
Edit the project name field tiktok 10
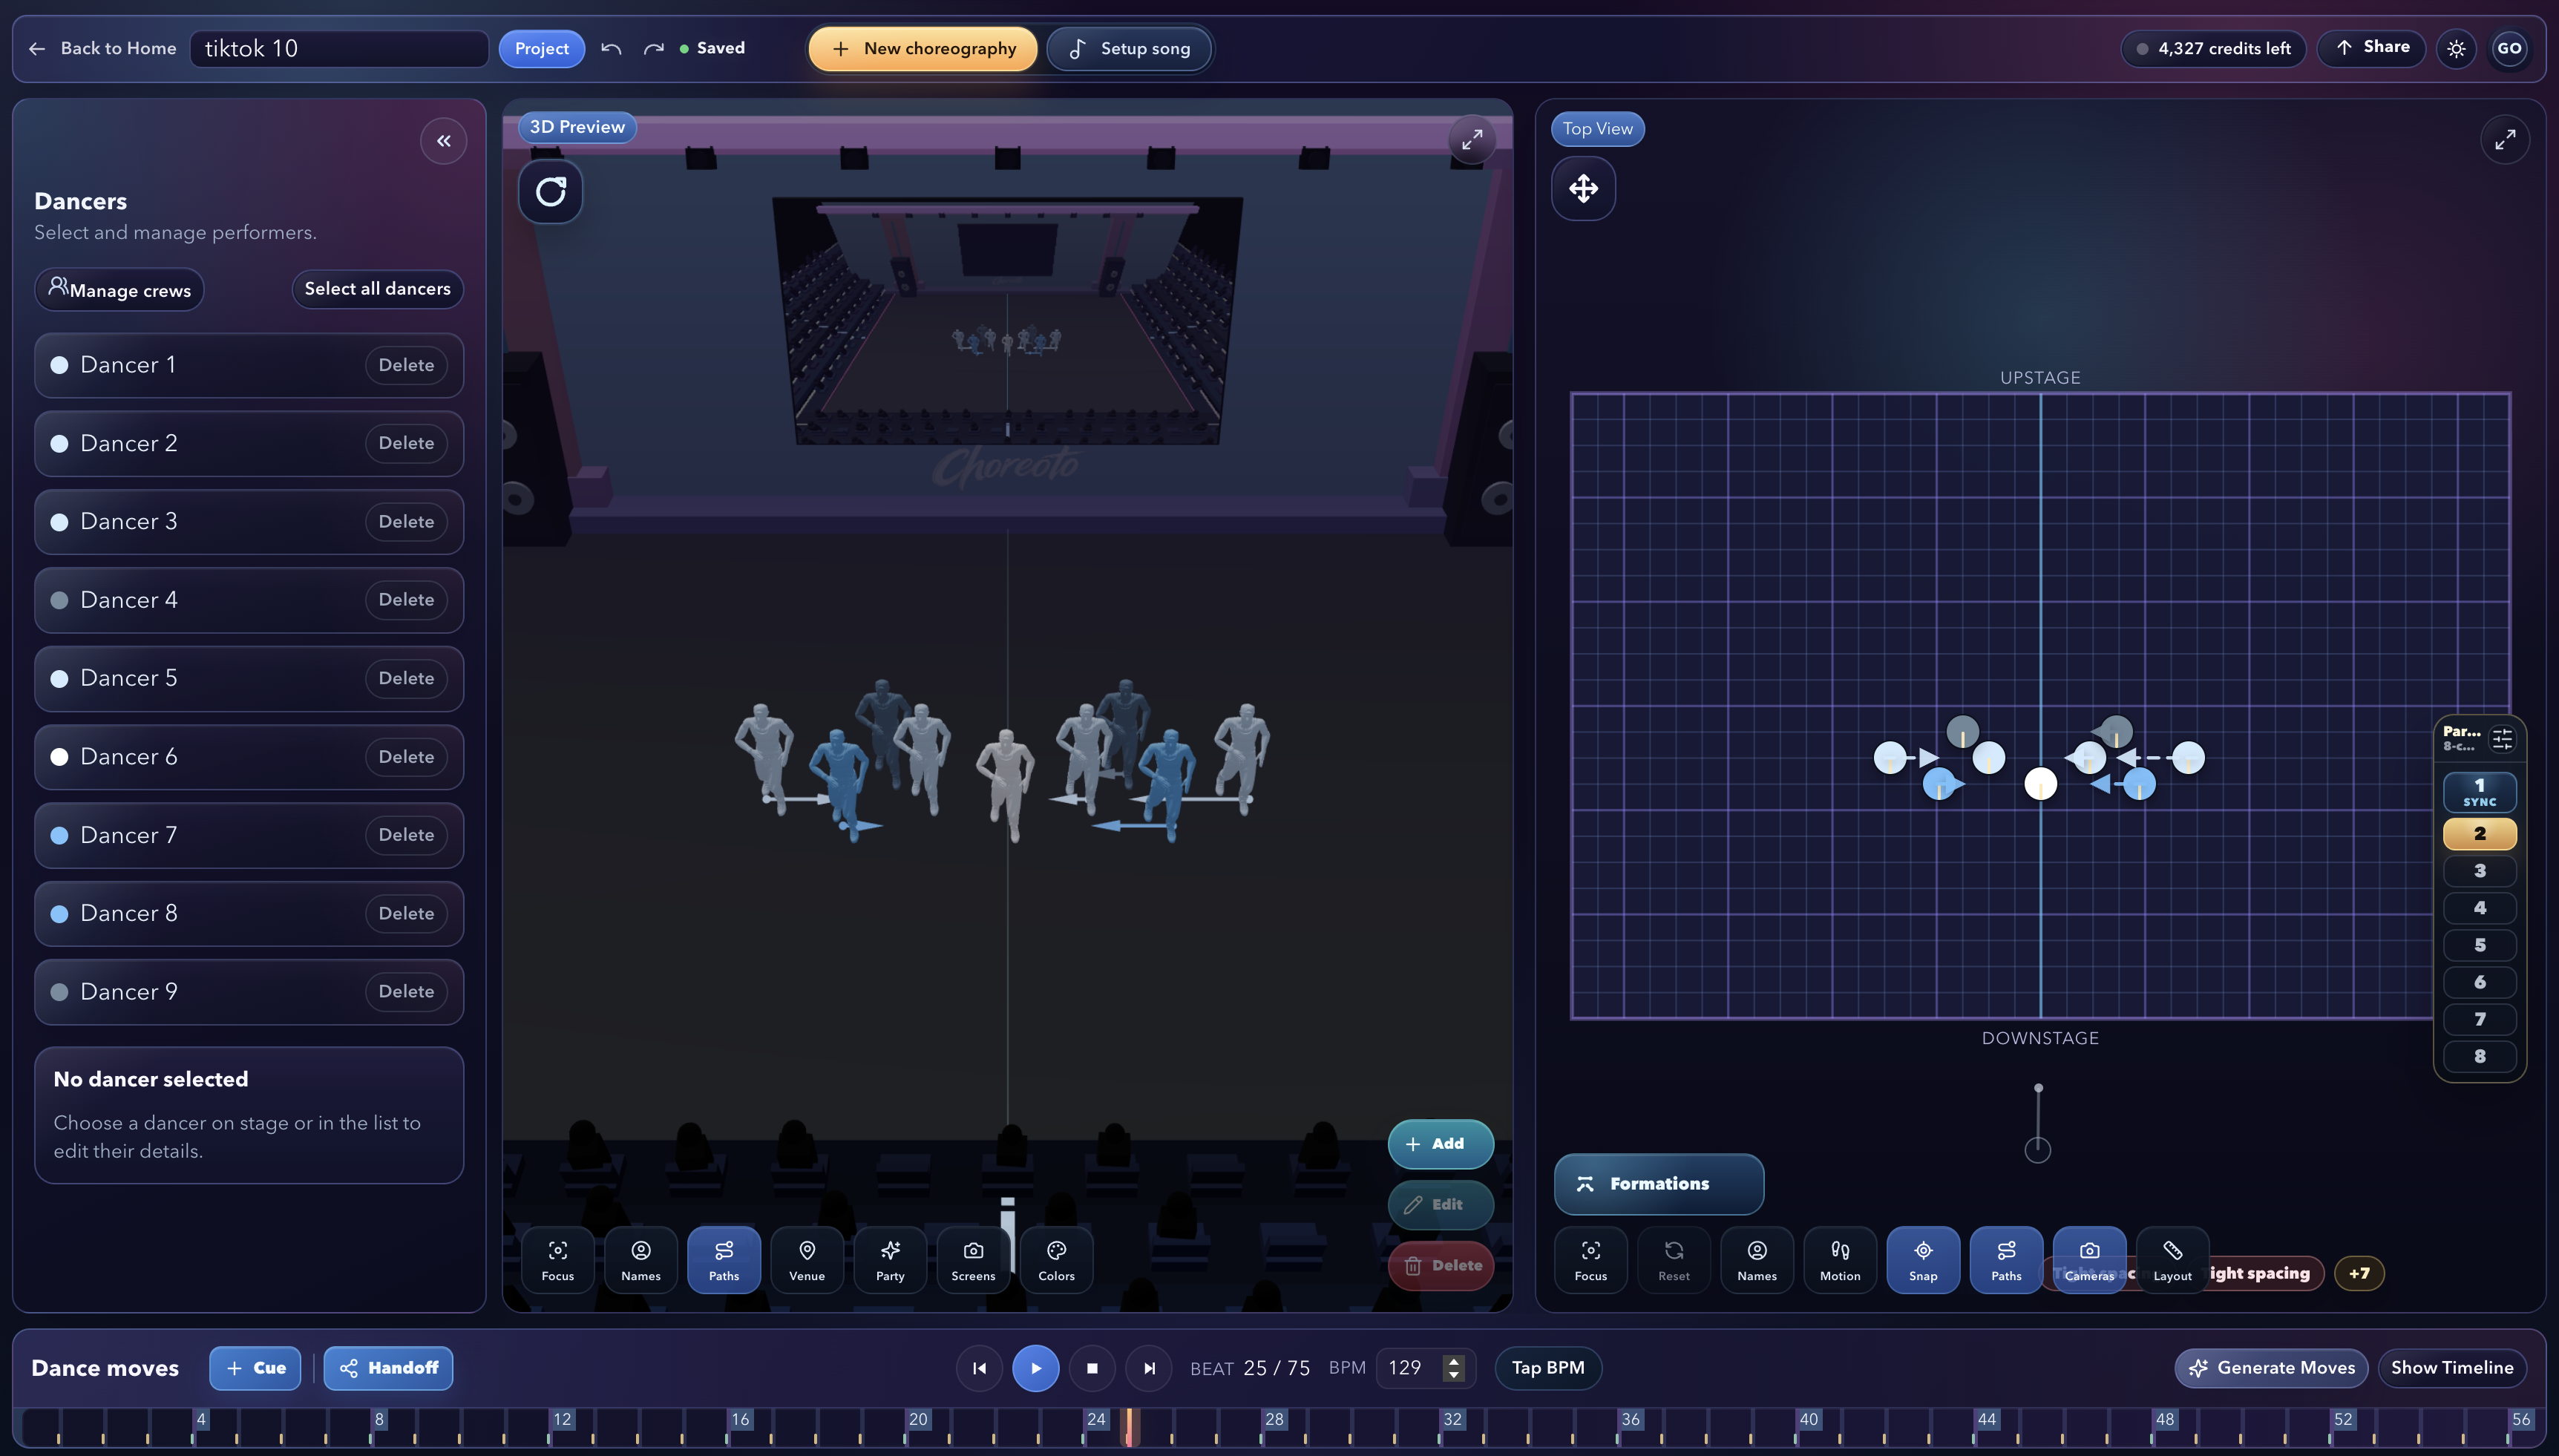(x=339, y=48)
